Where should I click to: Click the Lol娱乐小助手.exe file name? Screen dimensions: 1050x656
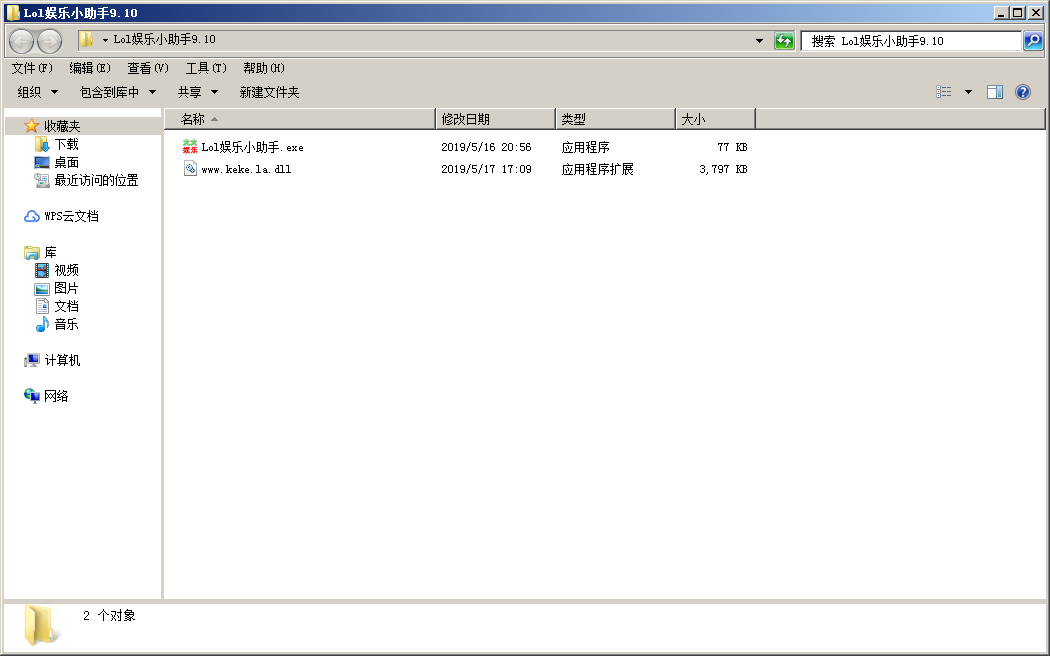coord(252,147)
